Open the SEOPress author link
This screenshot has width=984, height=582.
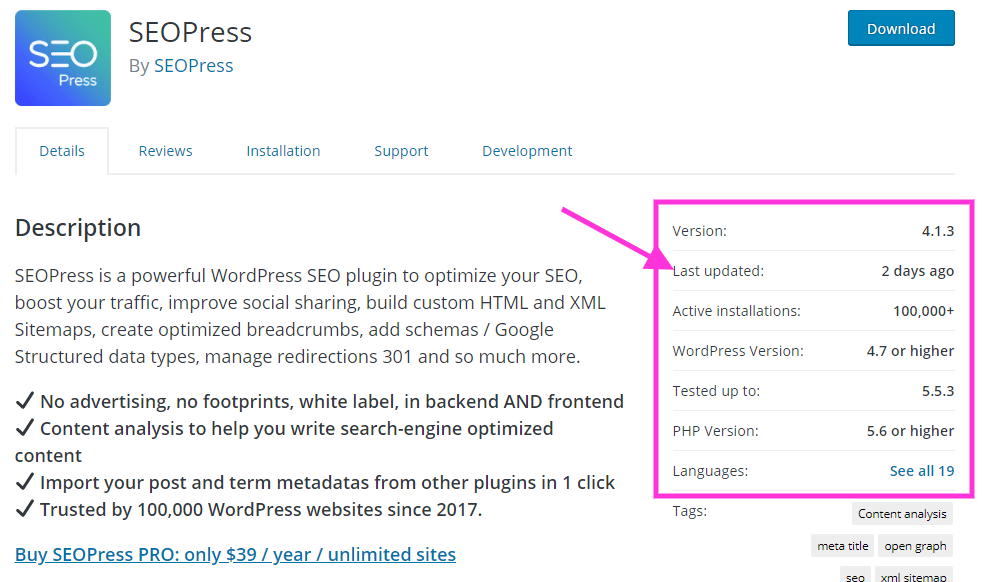[193, 65]
